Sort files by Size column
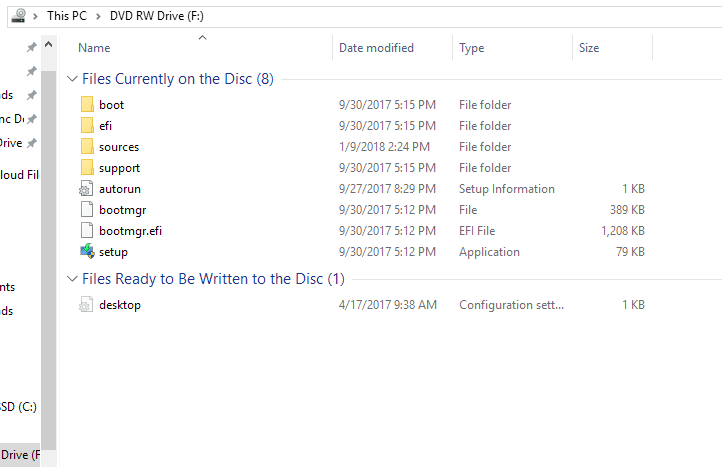 pos(588,48)
